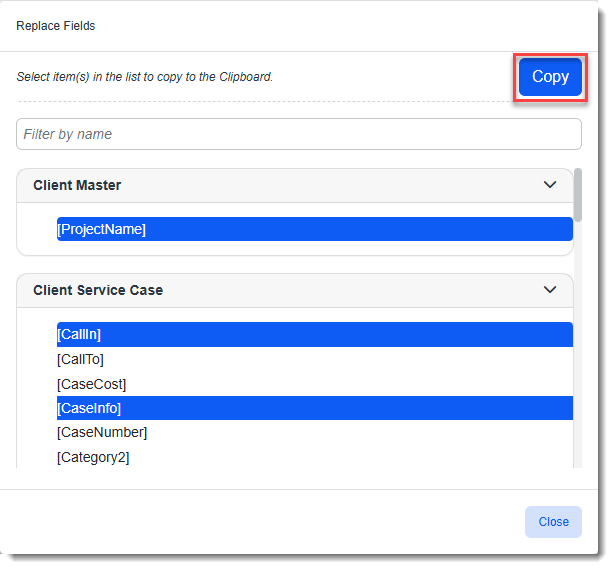Close the Replace Fields dialog

coord(553,521)
